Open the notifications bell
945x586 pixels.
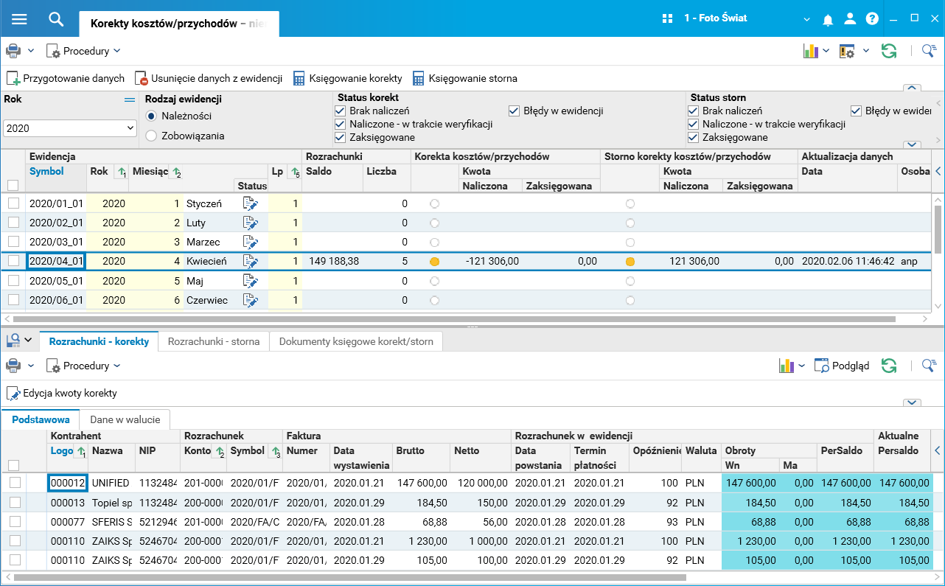(x=828, y=19)
